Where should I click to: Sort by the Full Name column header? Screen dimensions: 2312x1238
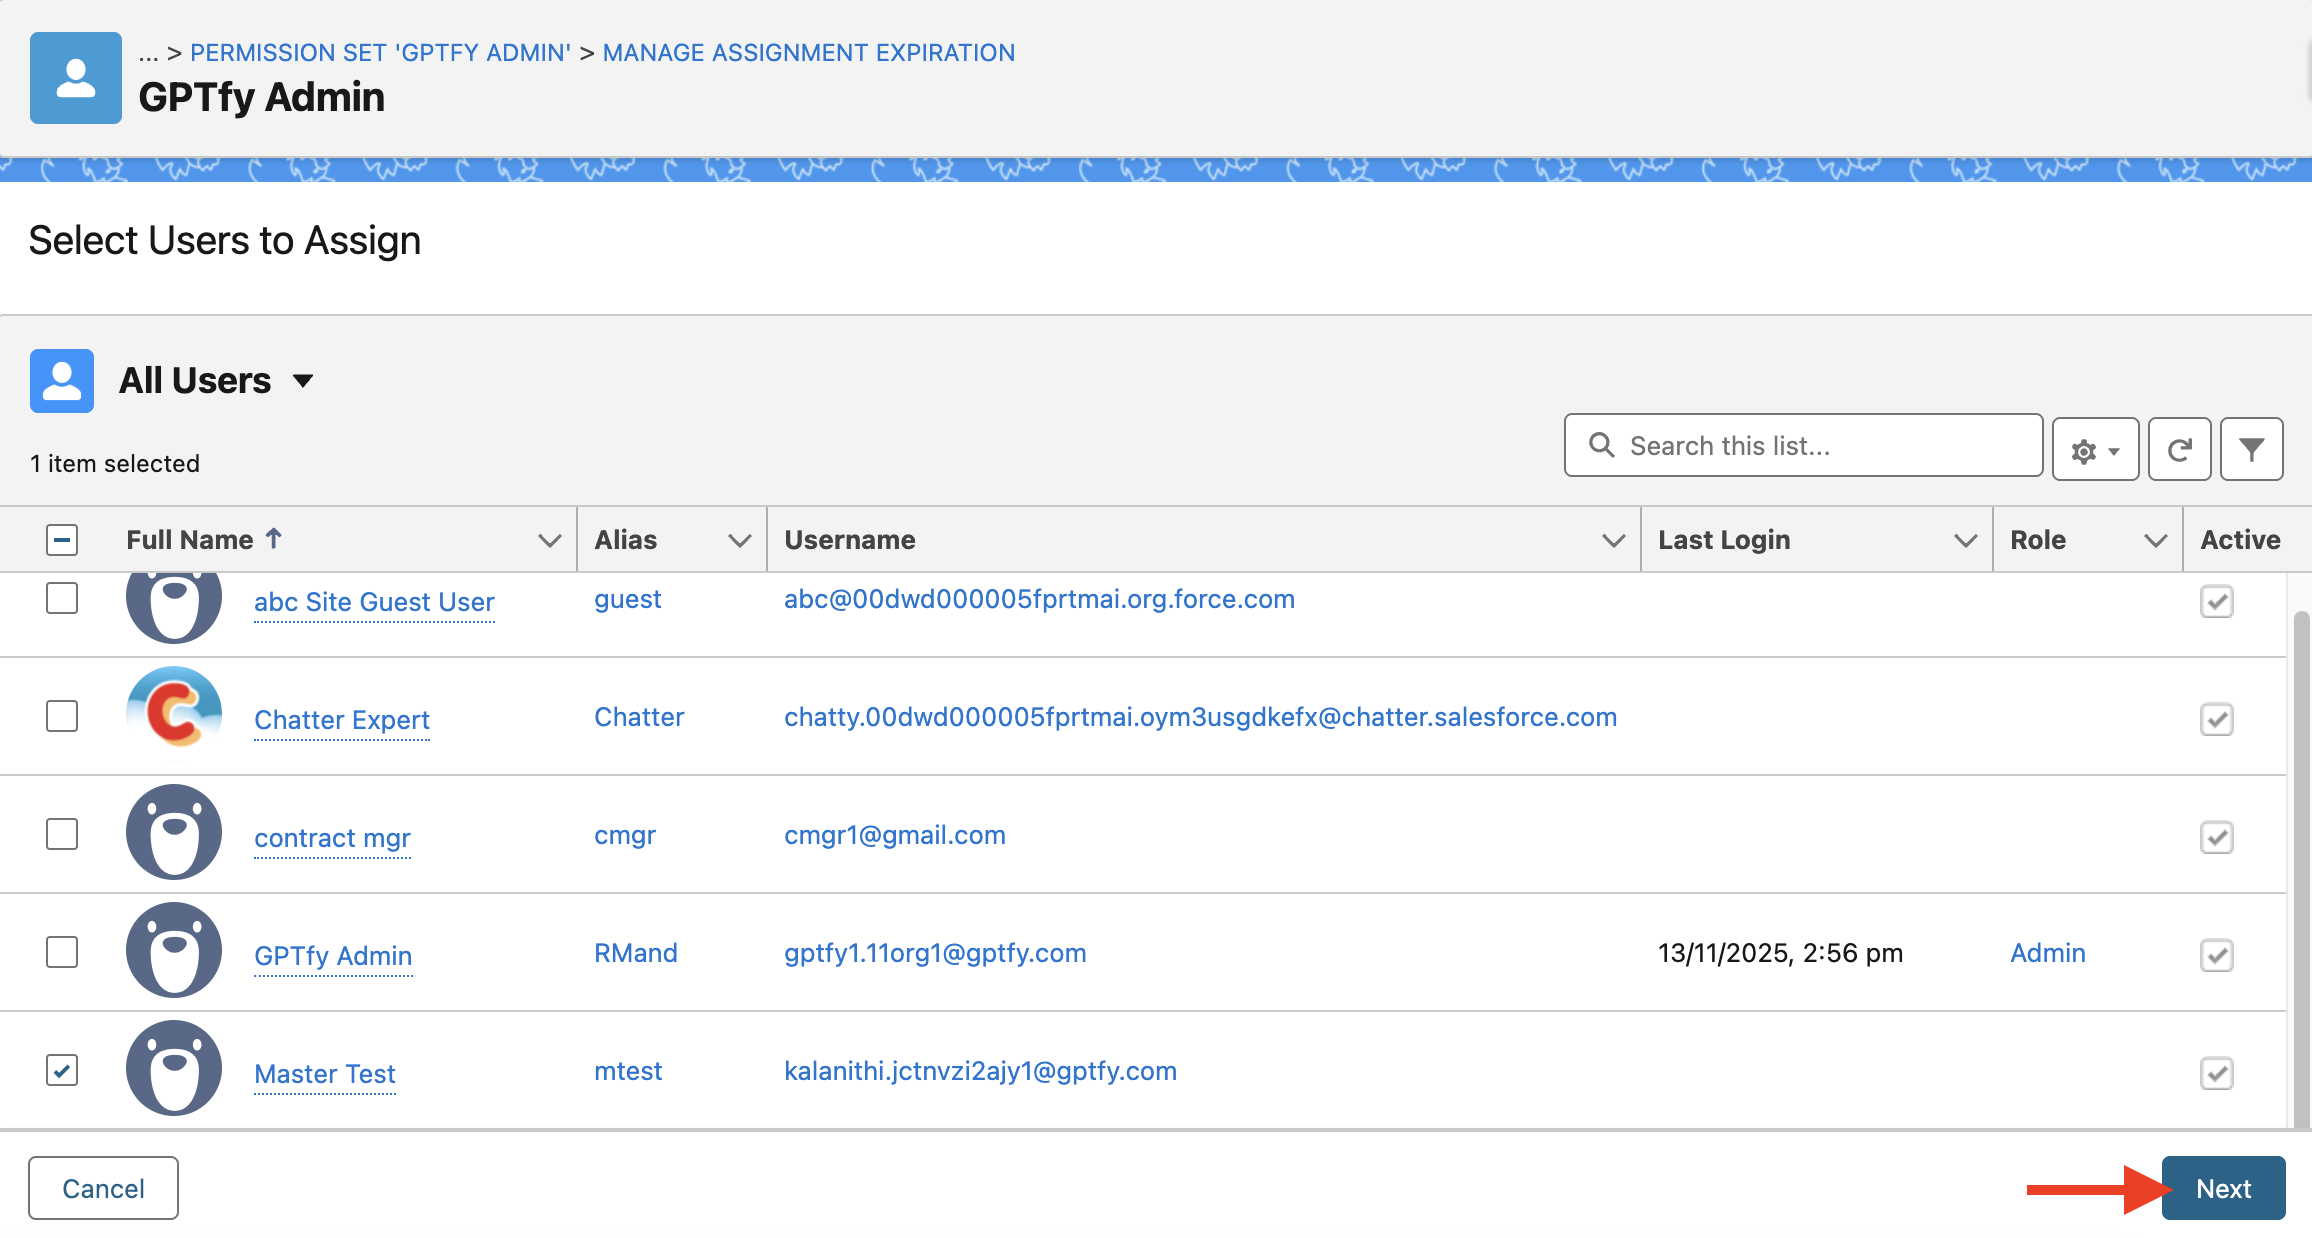pos(190,540)
